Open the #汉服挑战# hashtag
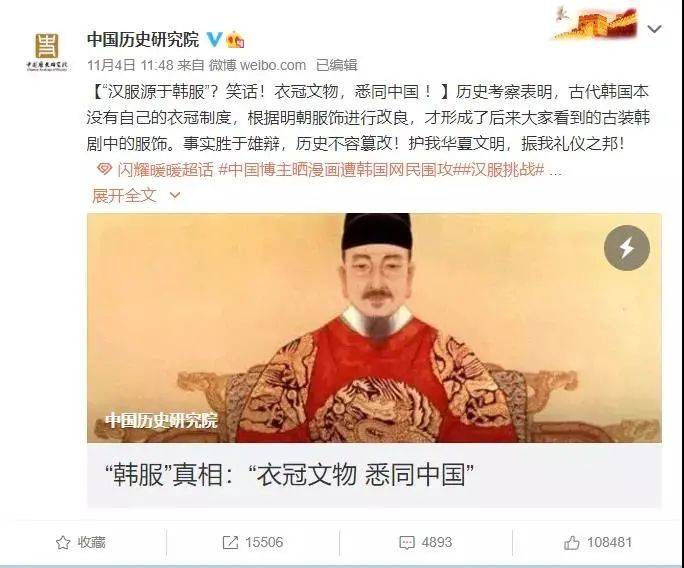 [503, 170]
